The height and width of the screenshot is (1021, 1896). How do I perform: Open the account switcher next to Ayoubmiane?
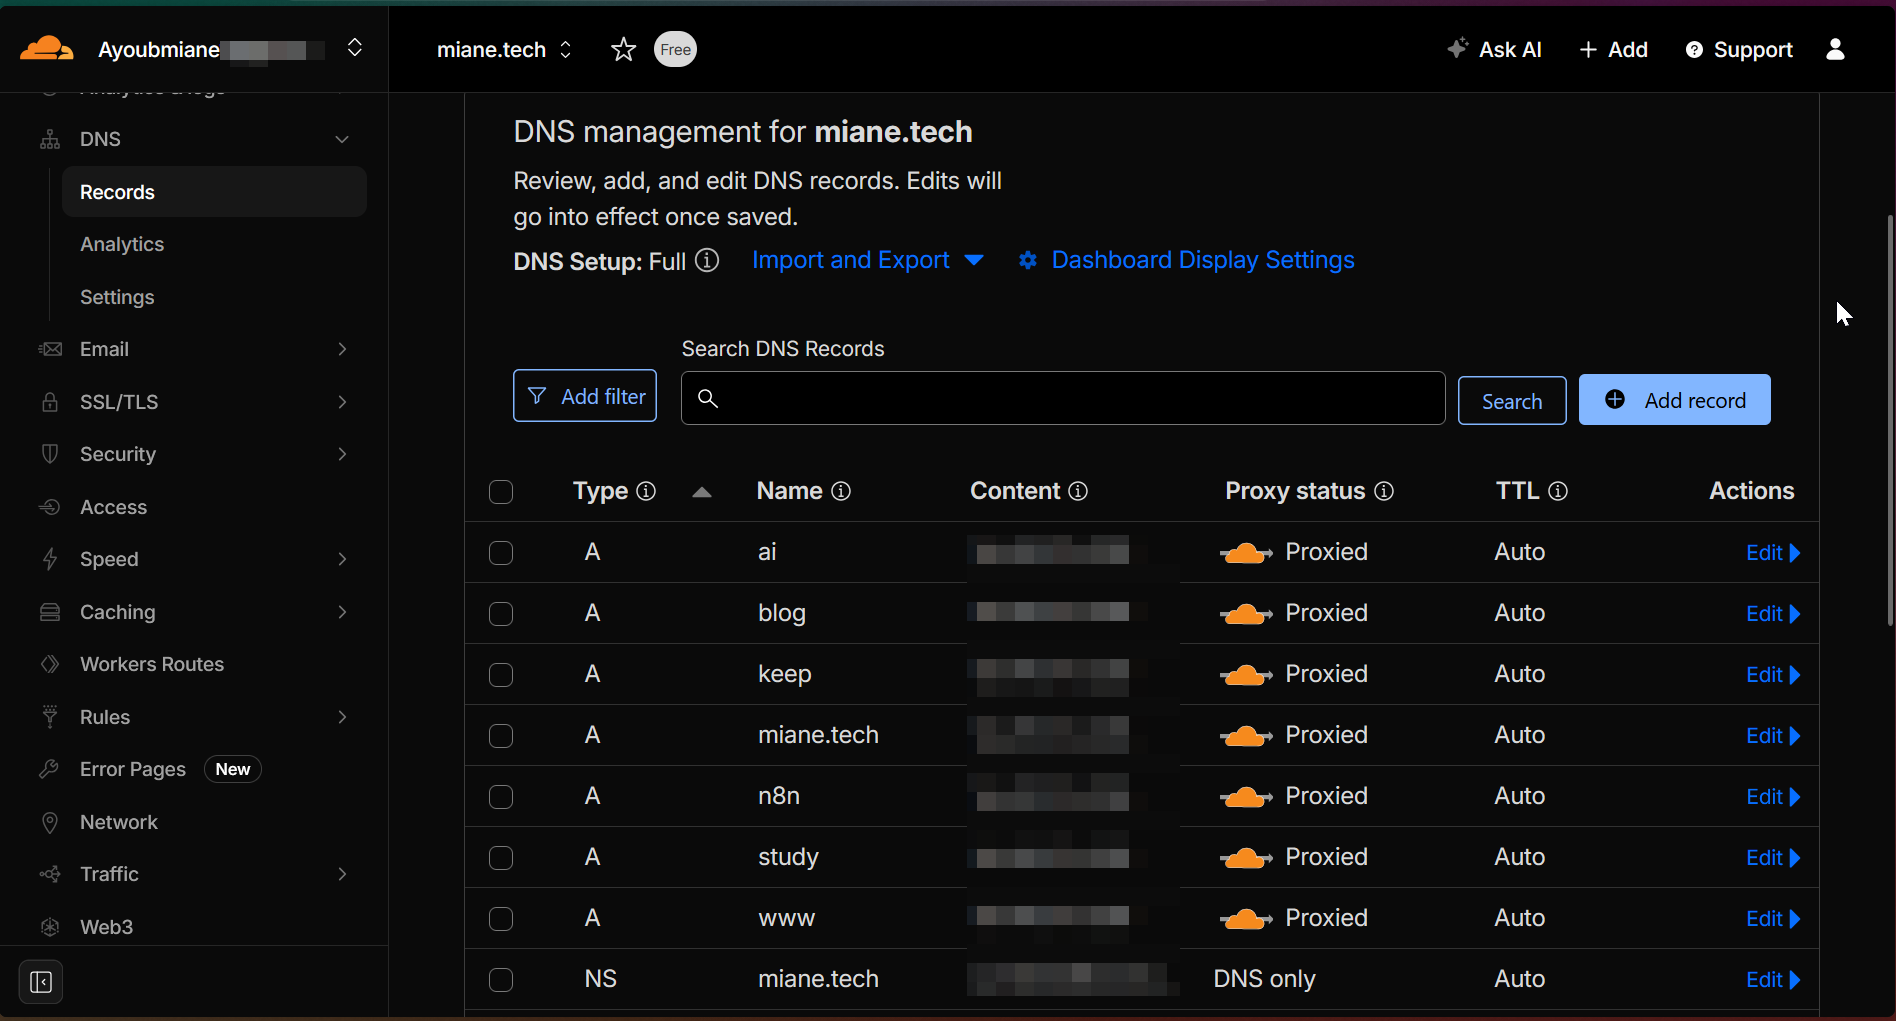[x=354, y=48]
